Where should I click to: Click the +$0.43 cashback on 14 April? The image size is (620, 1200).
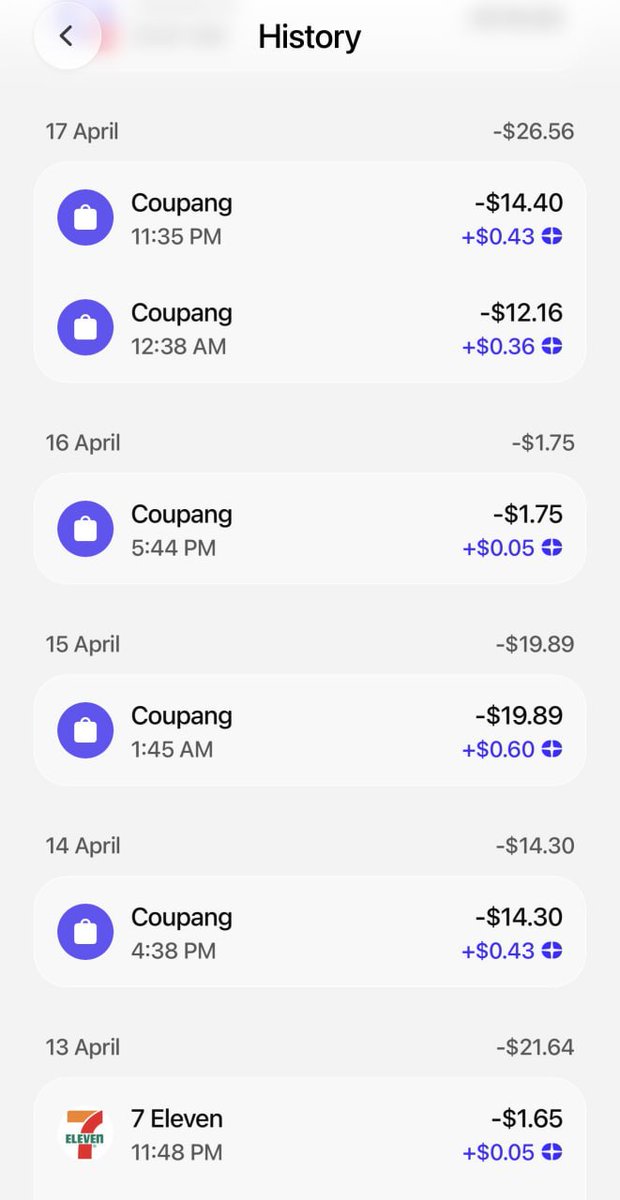499,950
